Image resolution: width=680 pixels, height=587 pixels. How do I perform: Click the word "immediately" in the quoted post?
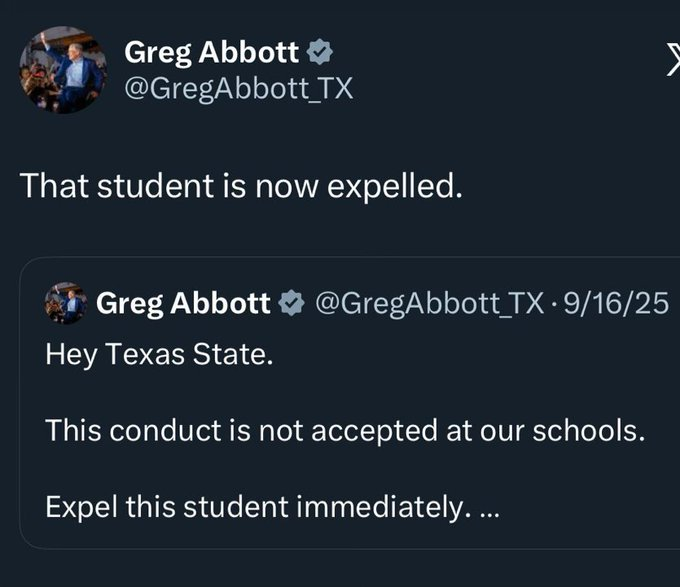coord(381,507)
